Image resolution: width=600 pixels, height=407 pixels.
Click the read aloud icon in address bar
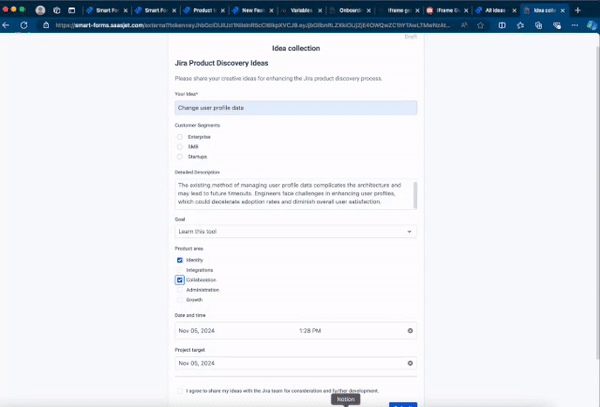[464, 25]
